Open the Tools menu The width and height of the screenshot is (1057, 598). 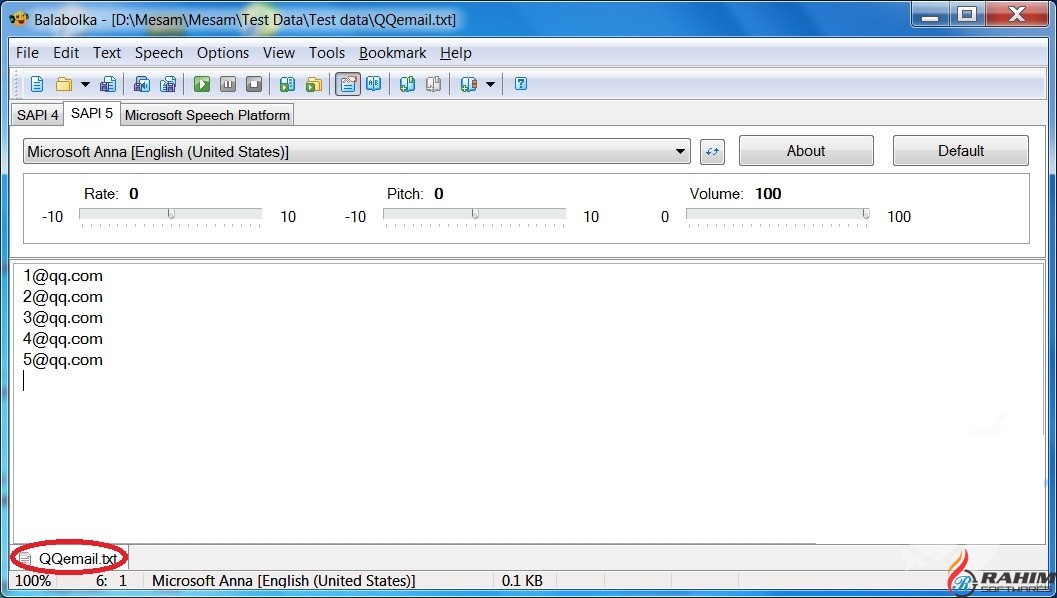(327, 53)
